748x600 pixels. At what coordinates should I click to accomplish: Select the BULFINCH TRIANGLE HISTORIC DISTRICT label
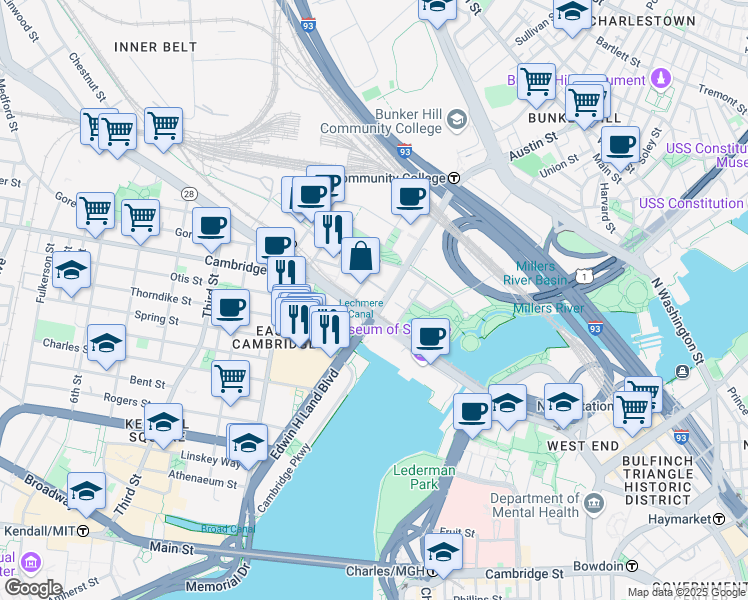658,481
